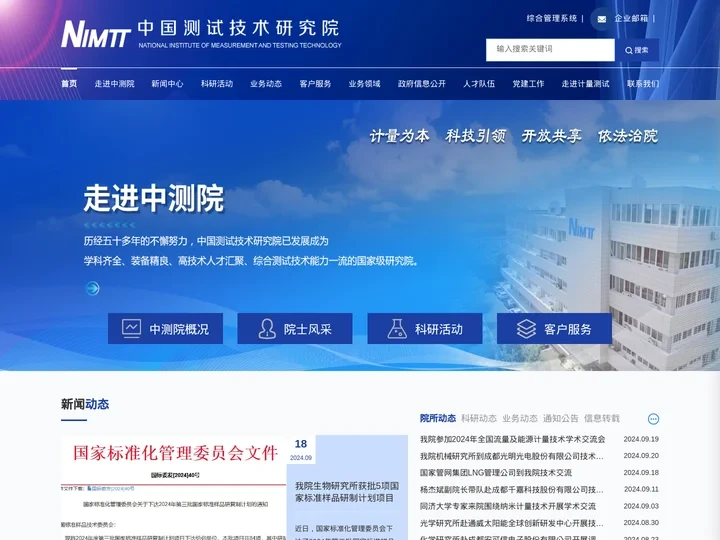Open 客户服务 layers button in banner
Viewport: 720px width, 540px height.
(554, 328)
